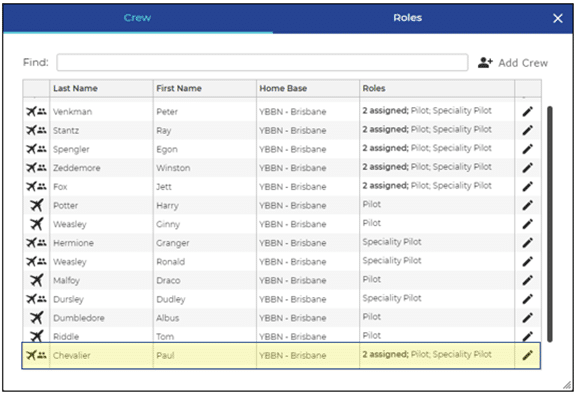Click plane and group icon for Venkman

(x=36, y=111)
